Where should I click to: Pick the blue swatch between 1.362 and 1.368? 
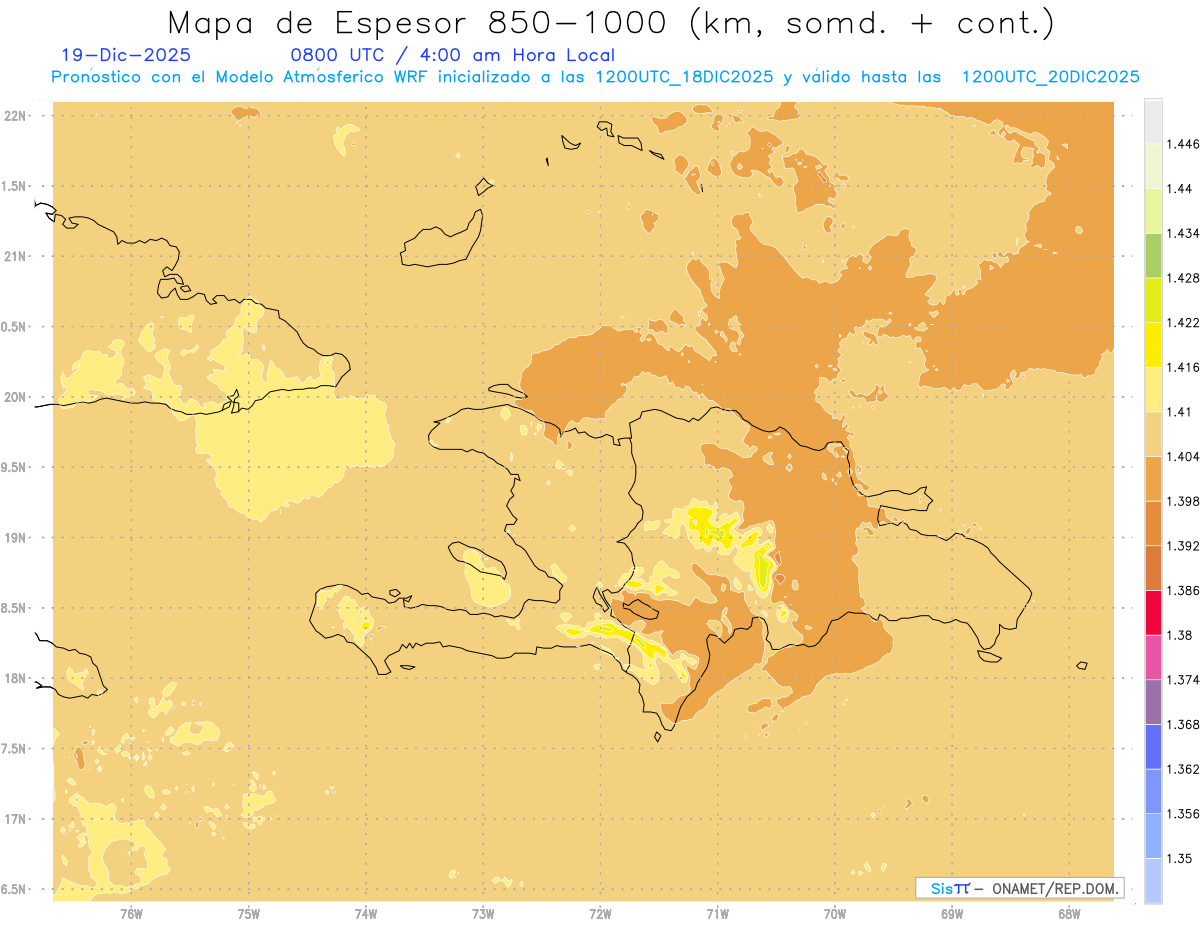pyautogui.click(x=1153, y=747)
